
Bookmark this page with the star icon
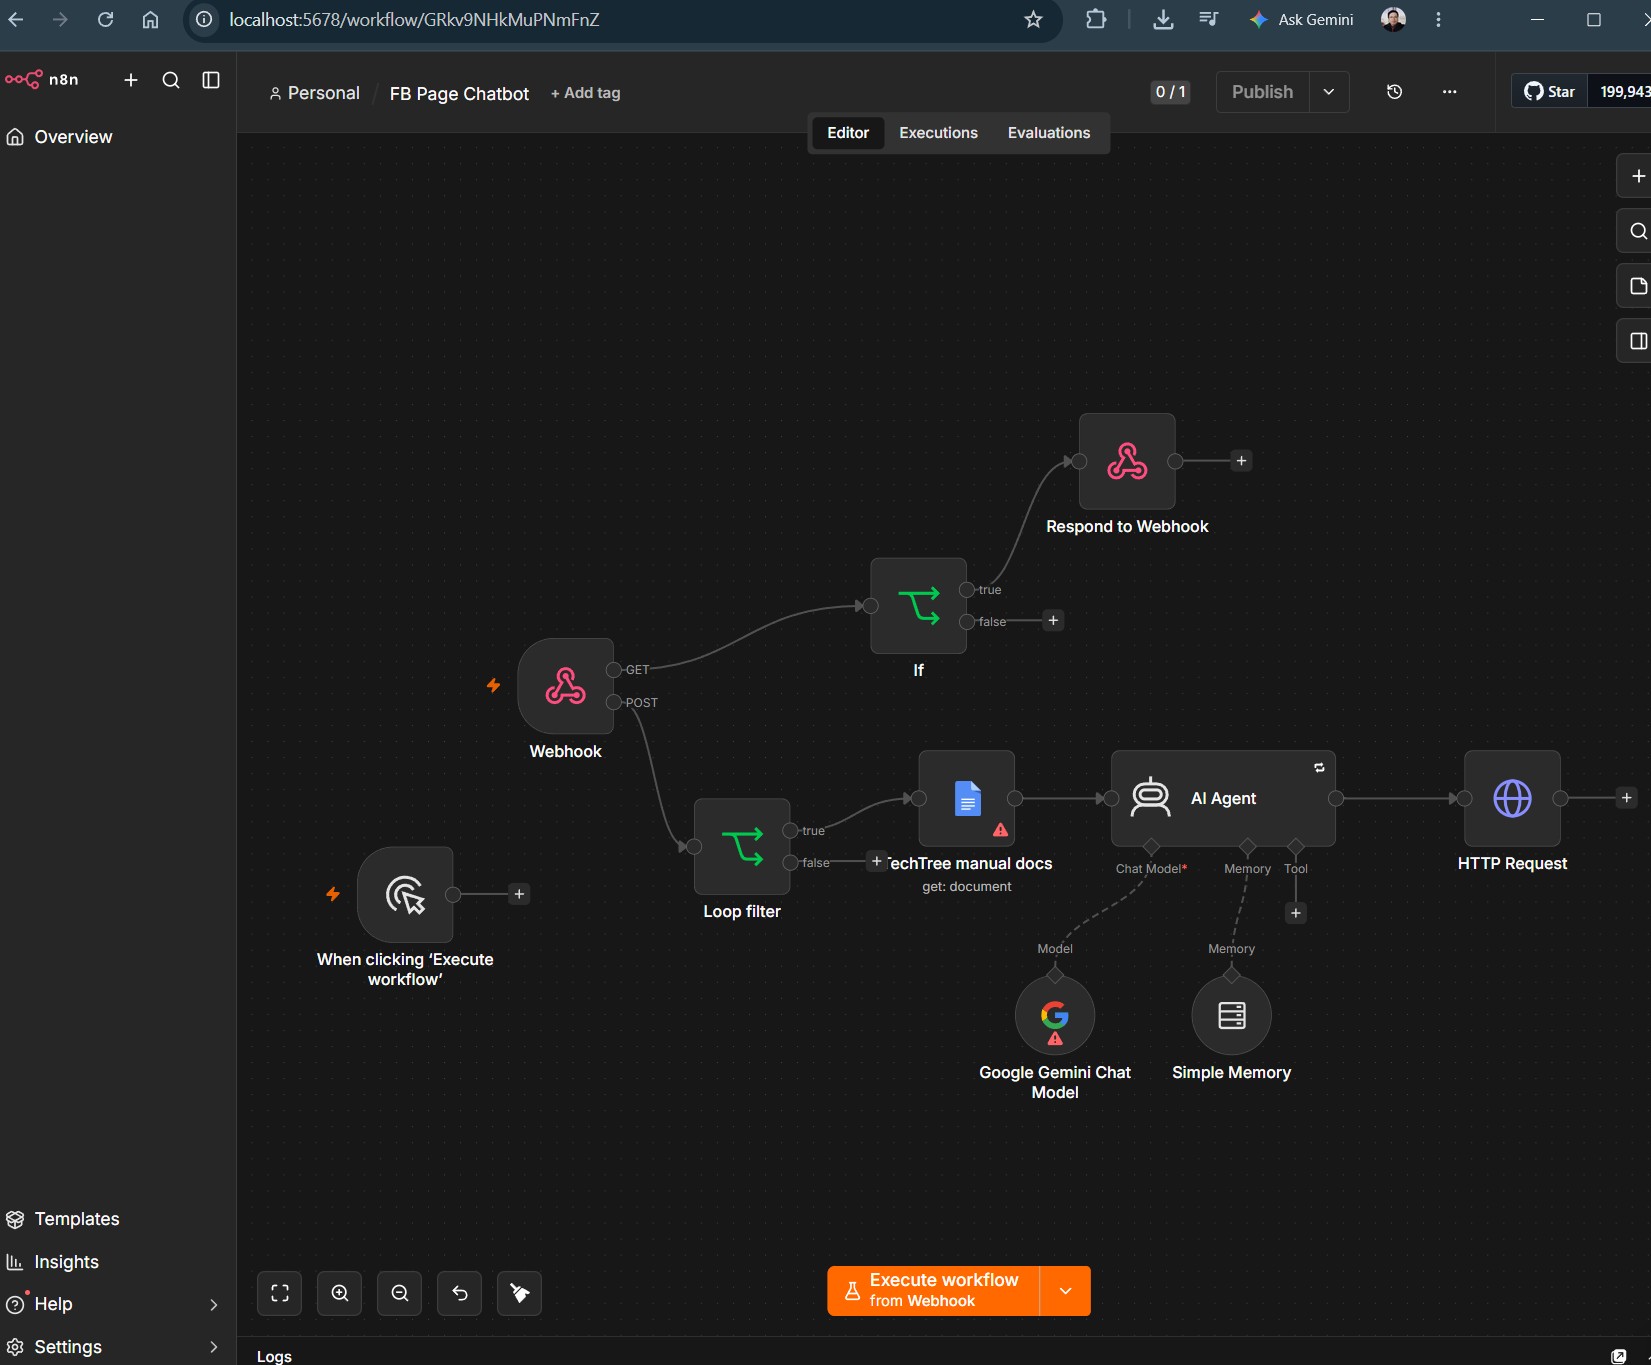click(1033, 19)
